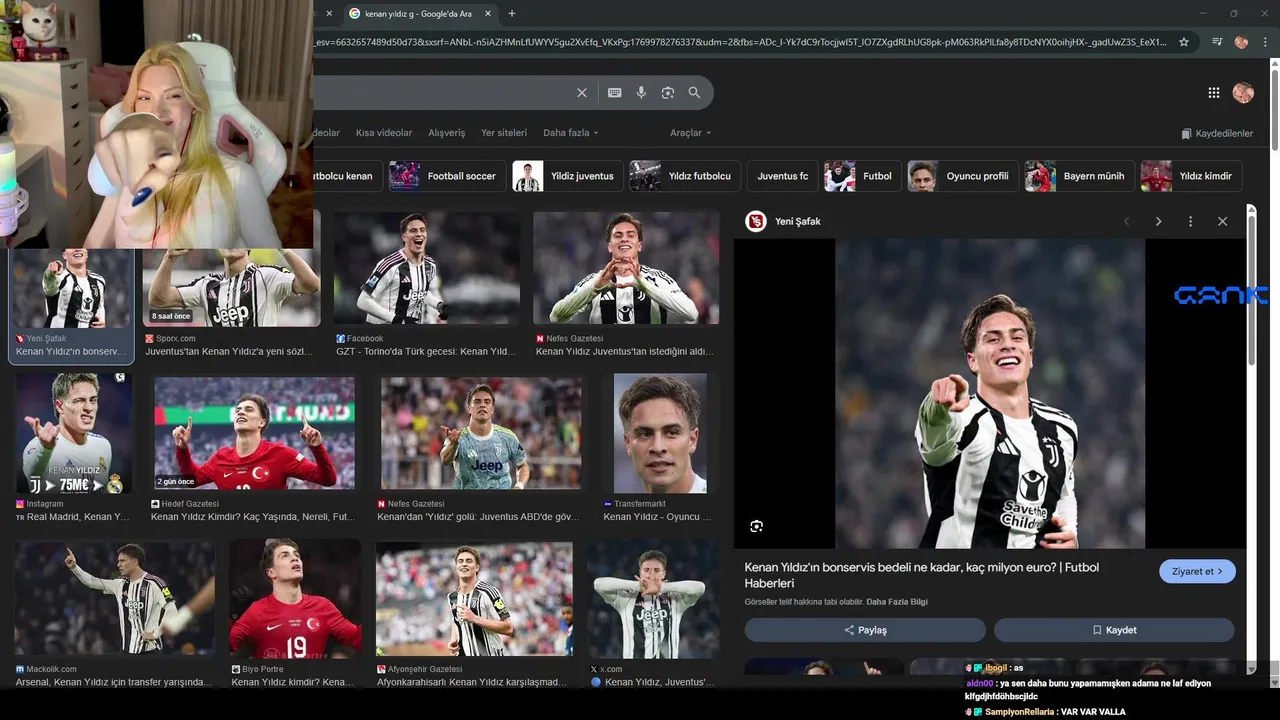Open the Afyonşehir Gazetesi image thumbnail
Image resolution: width=1280 pixels, height=720 pixels.
tap(474, 599)
